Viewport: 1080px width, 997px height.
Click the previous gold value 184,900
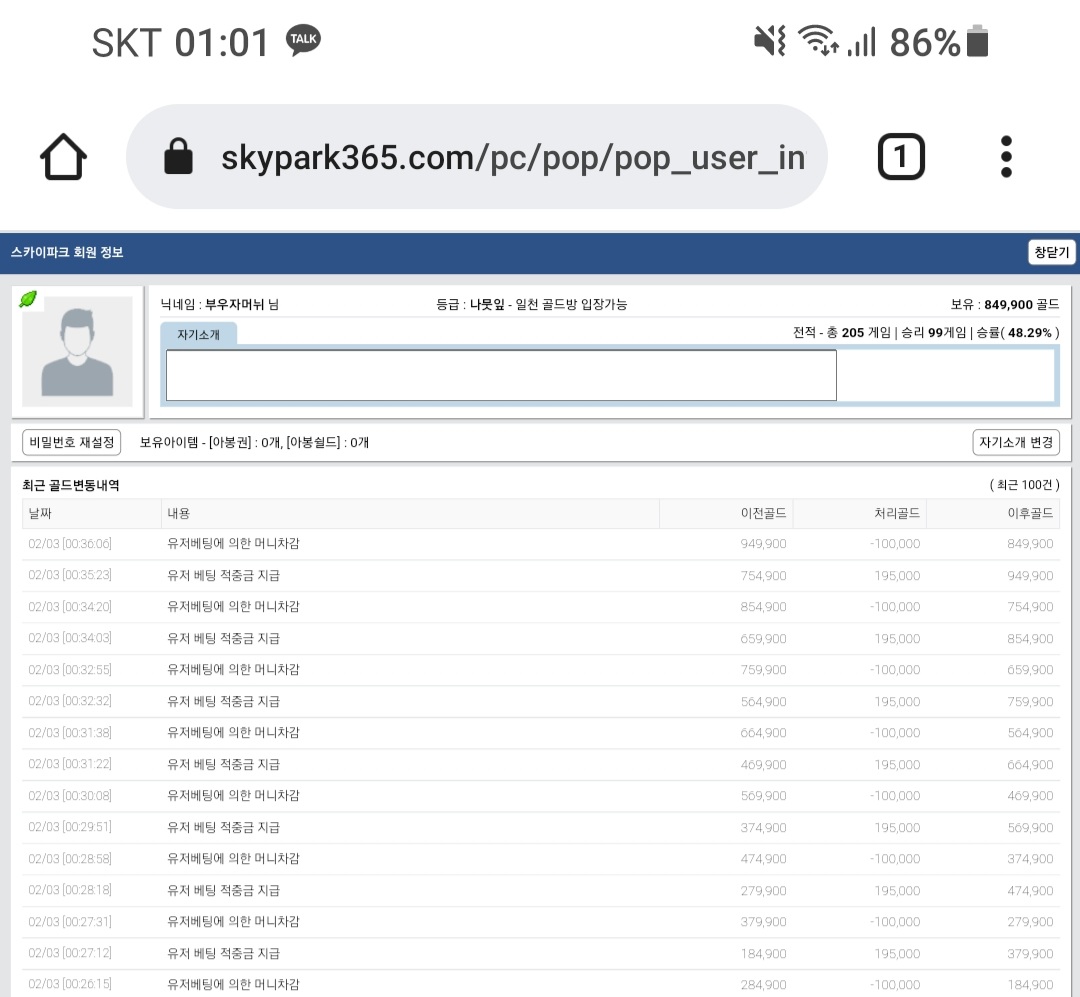763,954
